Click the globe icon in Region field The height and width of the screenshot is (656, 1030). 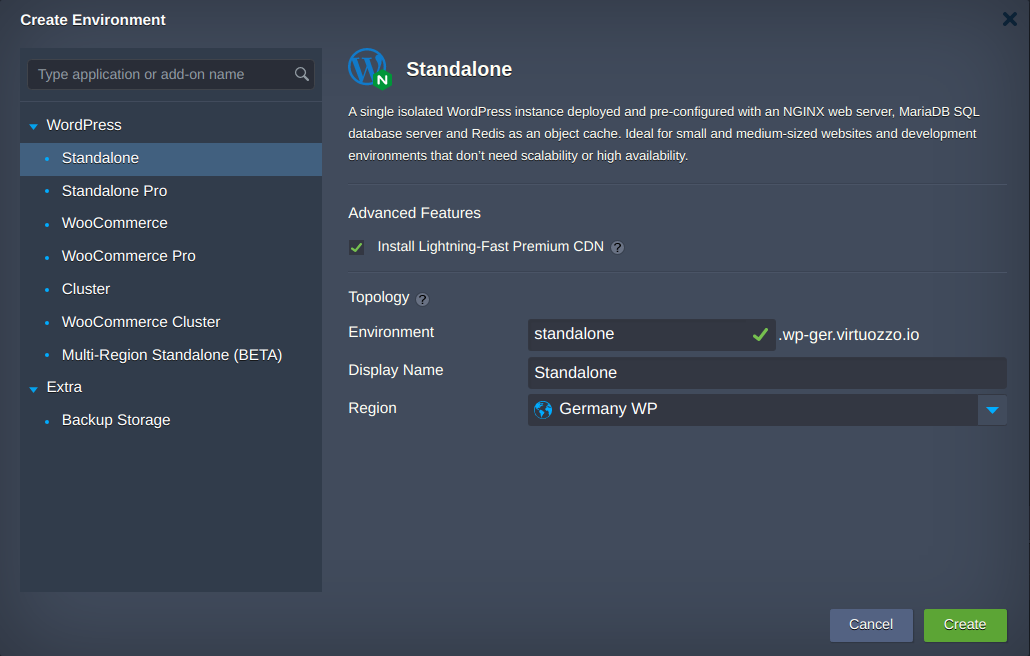543,410
